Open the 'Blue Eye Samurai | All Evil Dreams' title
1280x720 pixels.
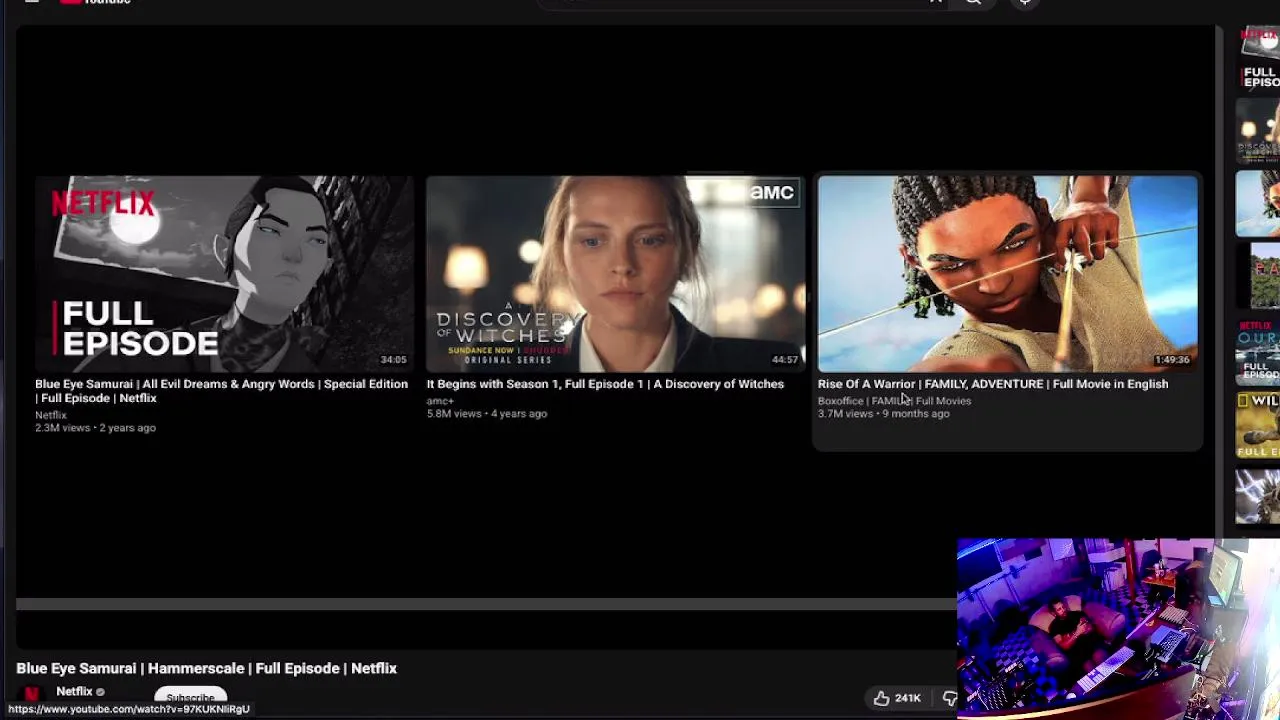pyautogui.click(x=221, y=391)
